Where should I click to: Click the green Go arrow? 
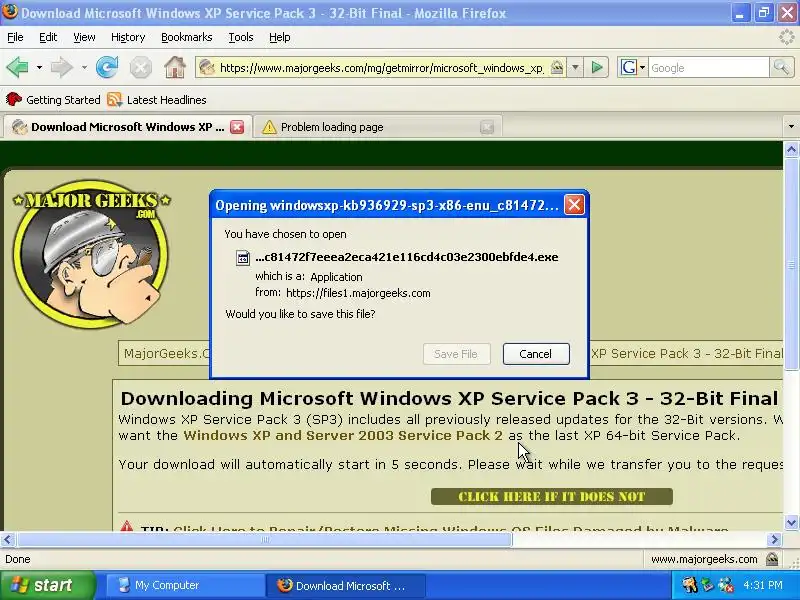596,67
